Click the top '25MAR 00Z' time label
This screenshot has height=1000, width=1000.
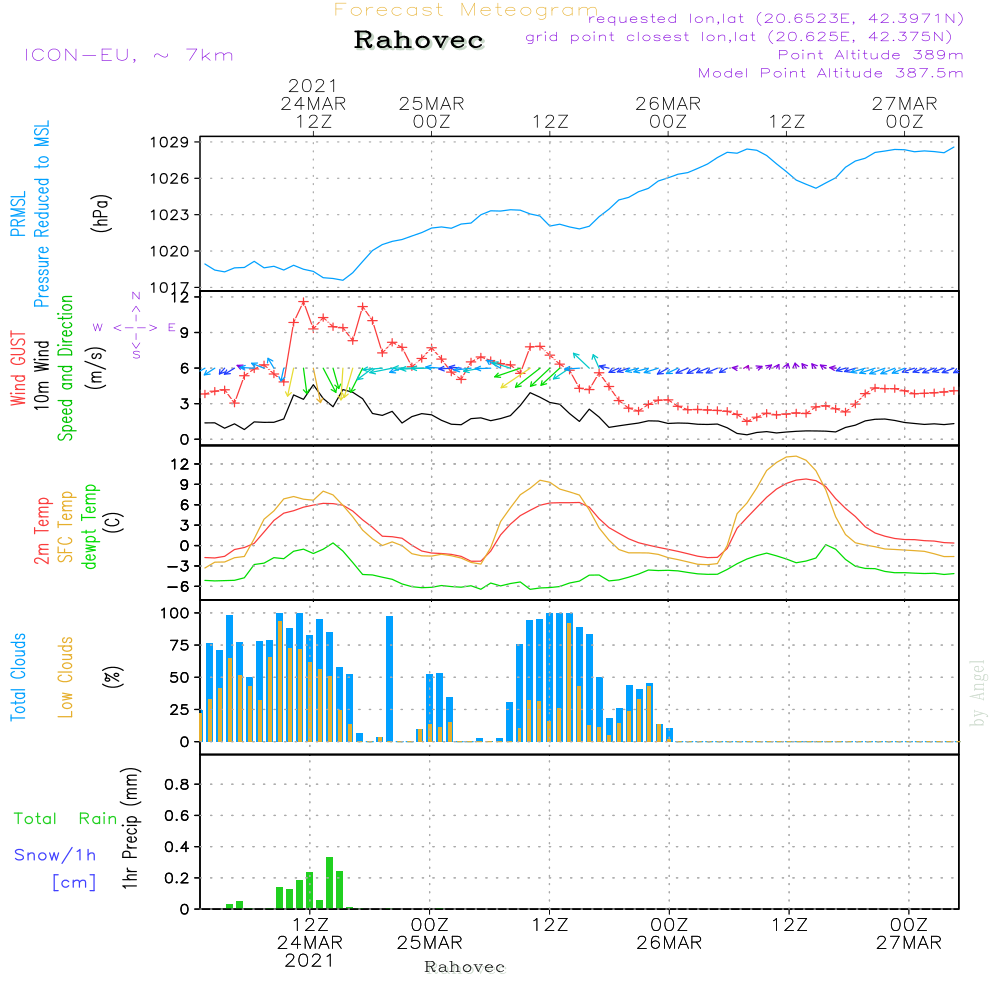(432, 112)
